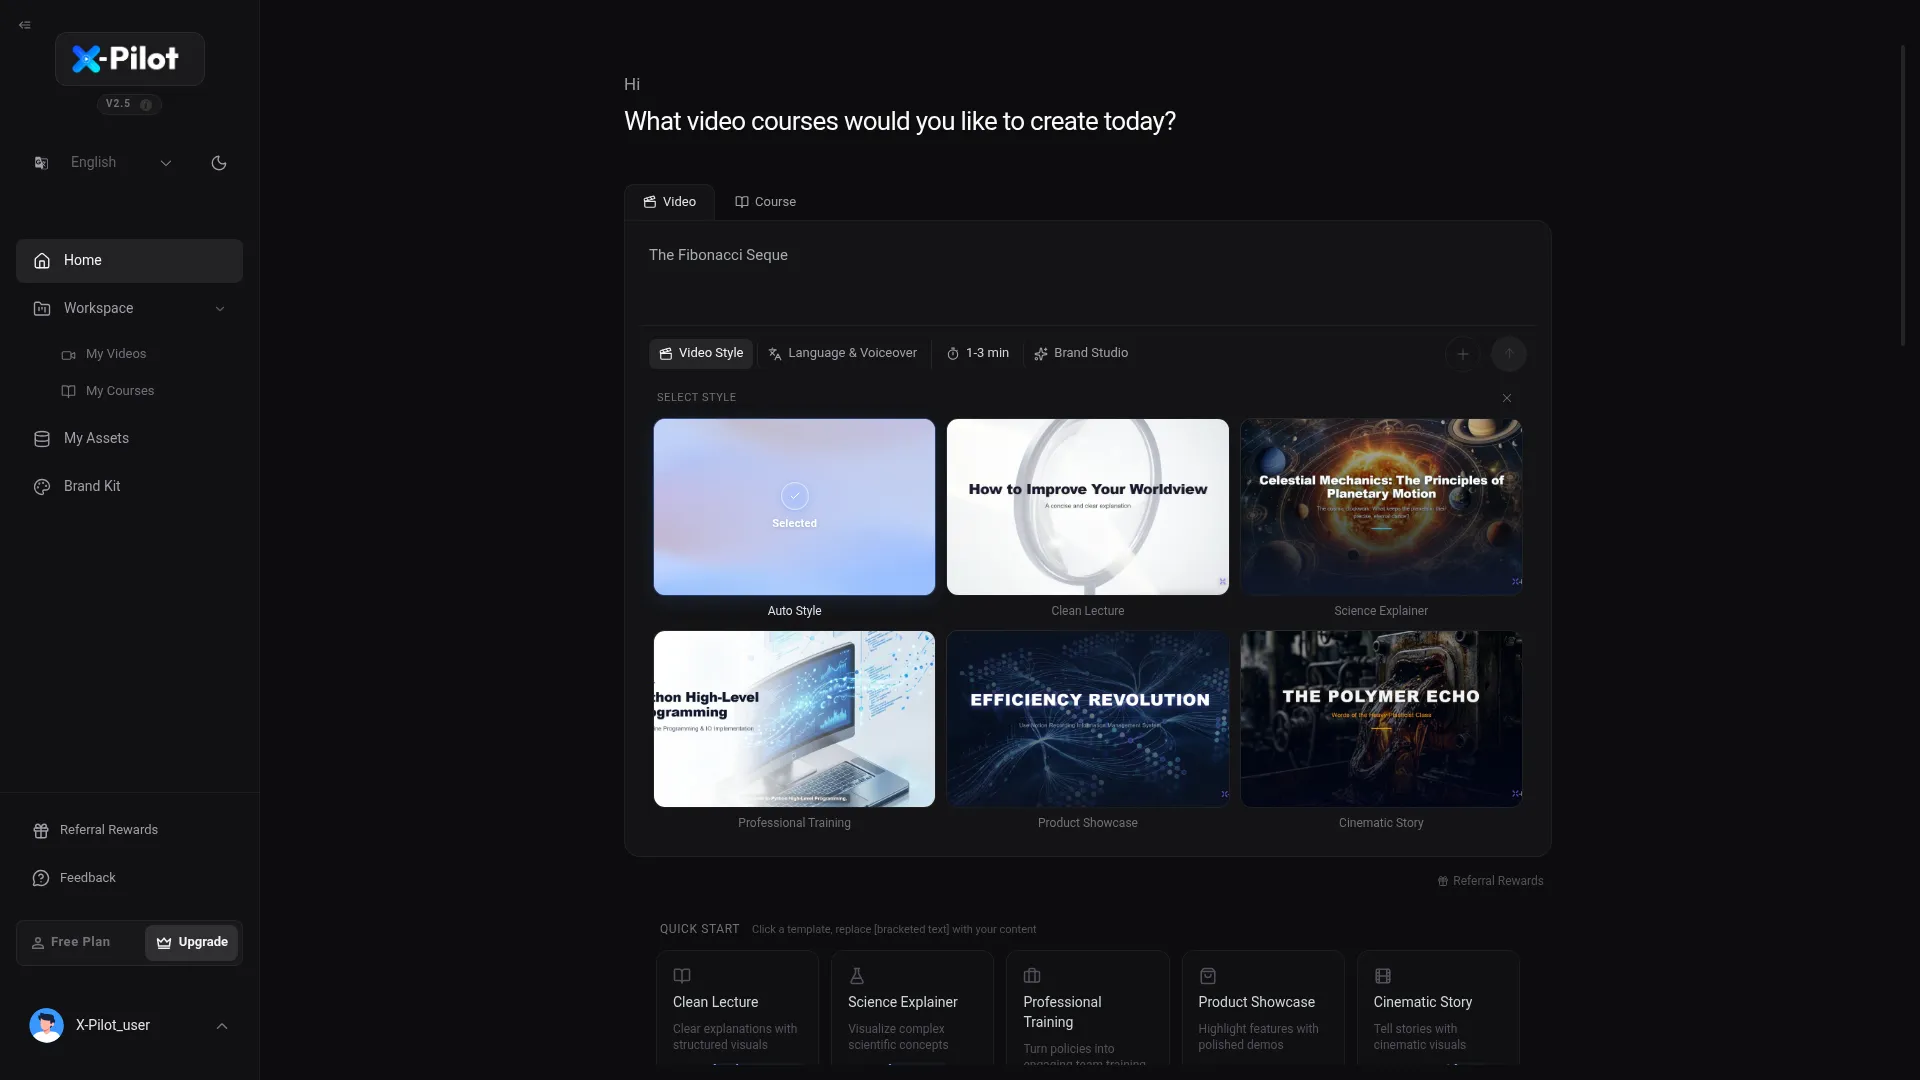Viewport: 1920px width, 1080px height.
Task: Change the 1-3 min duration setting
Action: pyautogui.click(x=977, y=354)
